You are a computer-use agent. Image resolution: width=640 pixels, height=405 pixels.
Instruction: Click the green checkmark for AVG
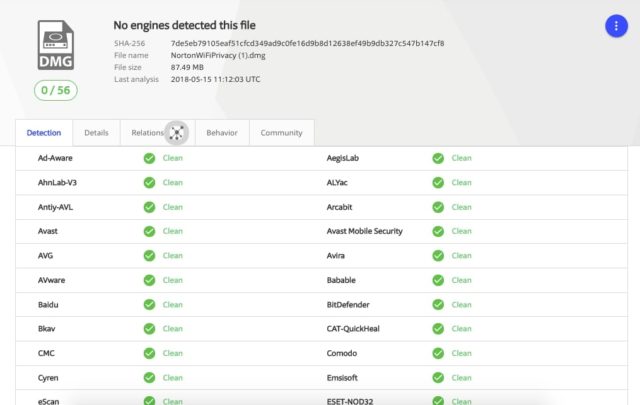tap(149, 256)
